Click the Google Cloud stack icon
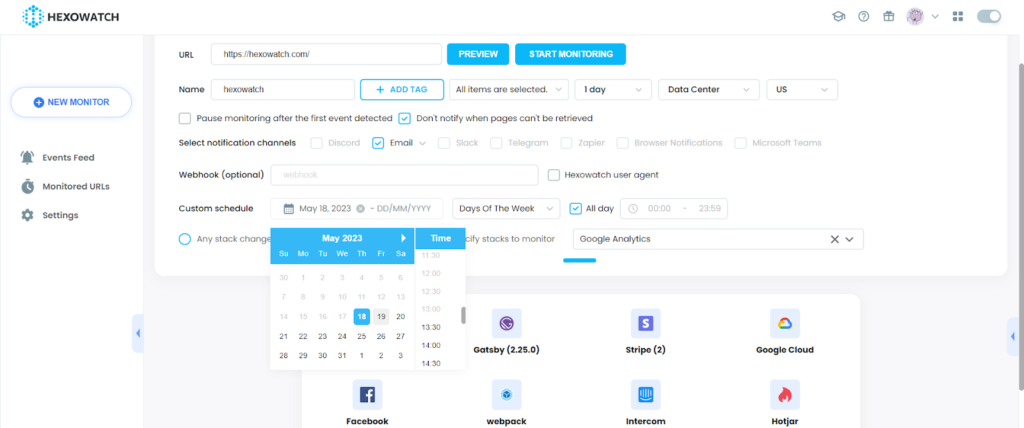 click(785, 323)
